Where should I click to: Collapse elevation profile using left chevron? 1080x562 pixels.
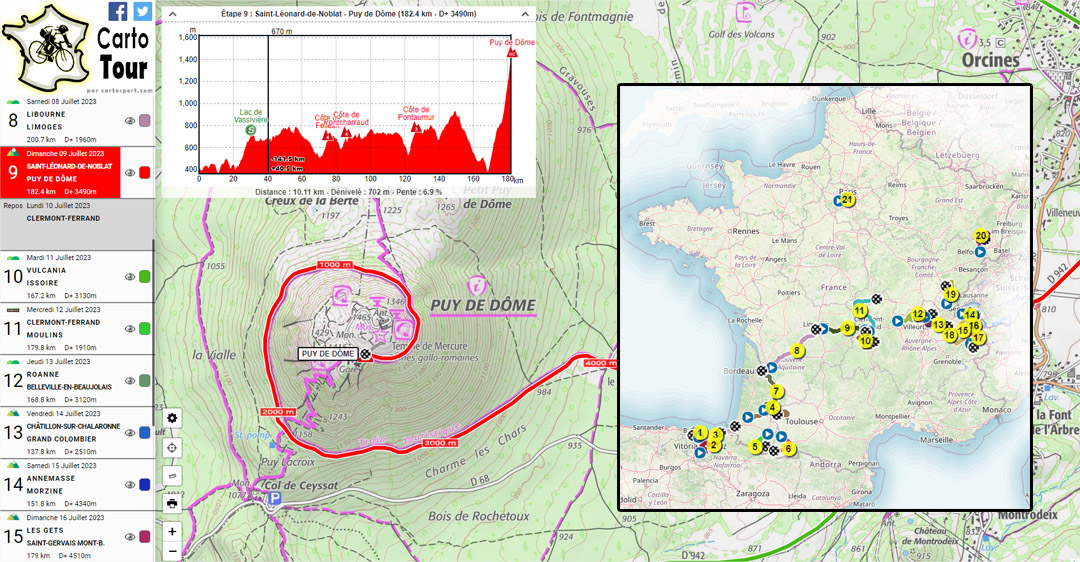(171, 14)
